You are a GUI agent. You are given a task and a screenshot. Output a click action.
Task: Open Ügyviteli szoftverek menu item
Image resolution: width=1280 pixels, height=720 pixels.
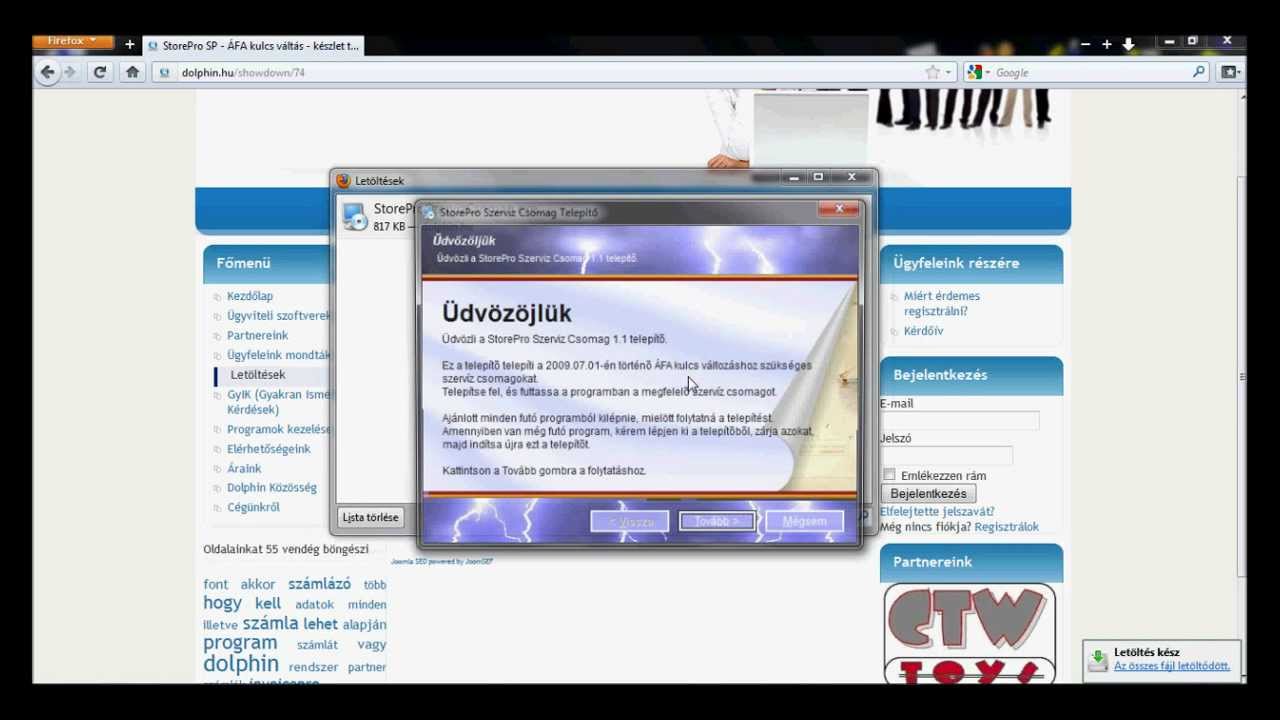[278, 316]
